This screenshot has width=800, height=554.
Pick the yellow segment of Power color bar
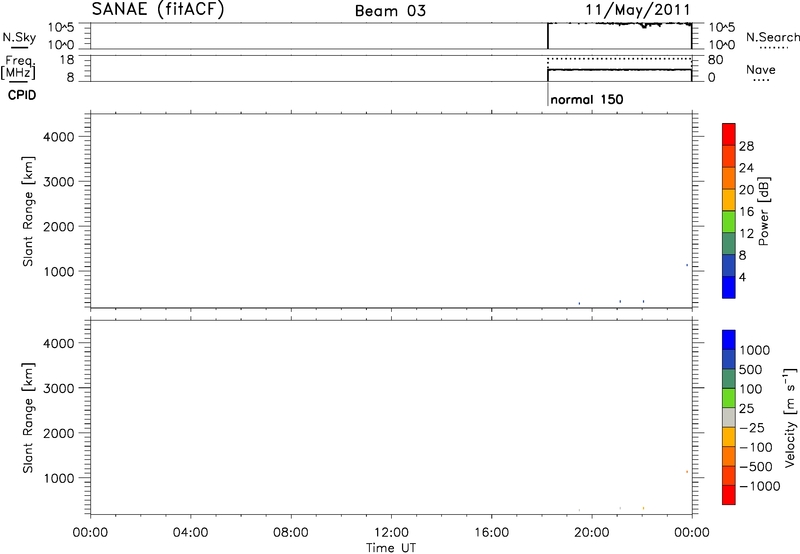[x=729, y=199]
